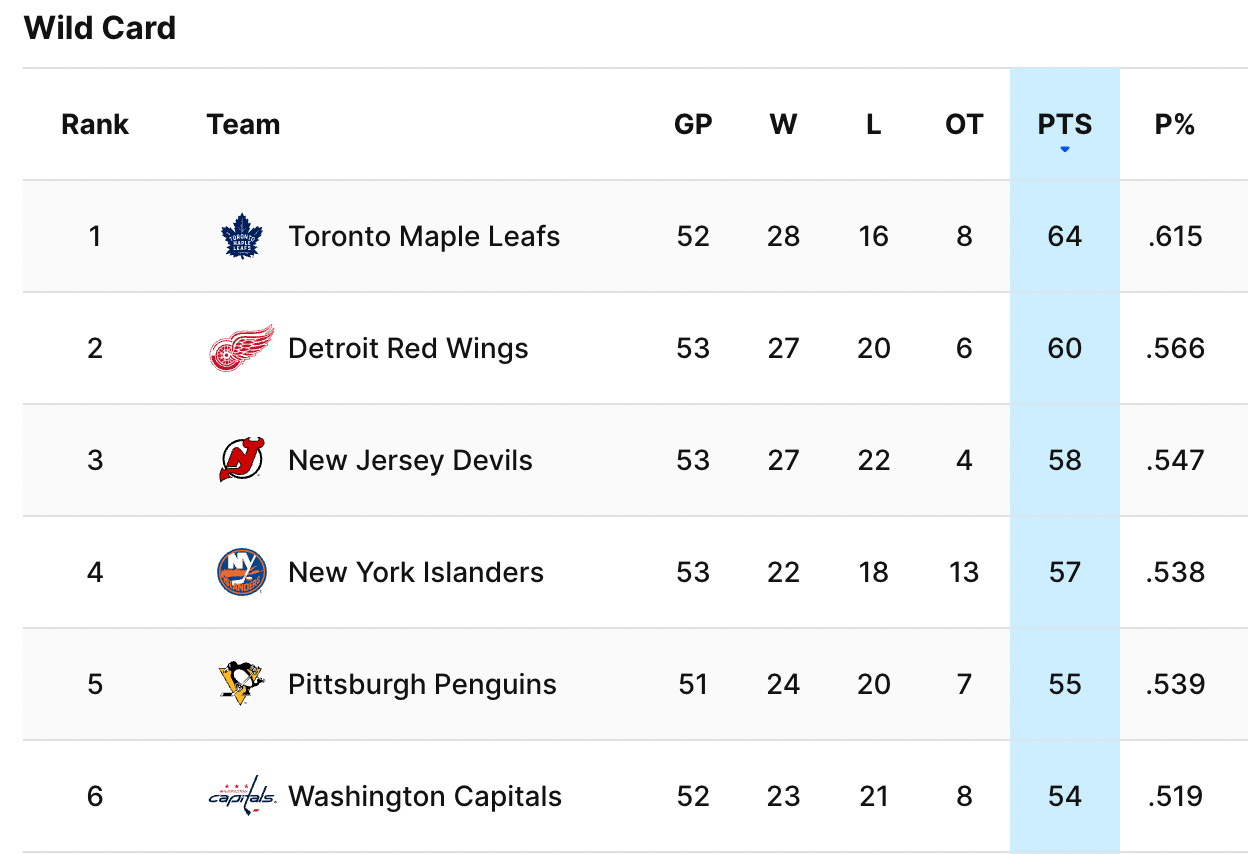Screen dimensions: 1248x854
Task: Click the Washington Capitals logo
Action: point(241,796)
